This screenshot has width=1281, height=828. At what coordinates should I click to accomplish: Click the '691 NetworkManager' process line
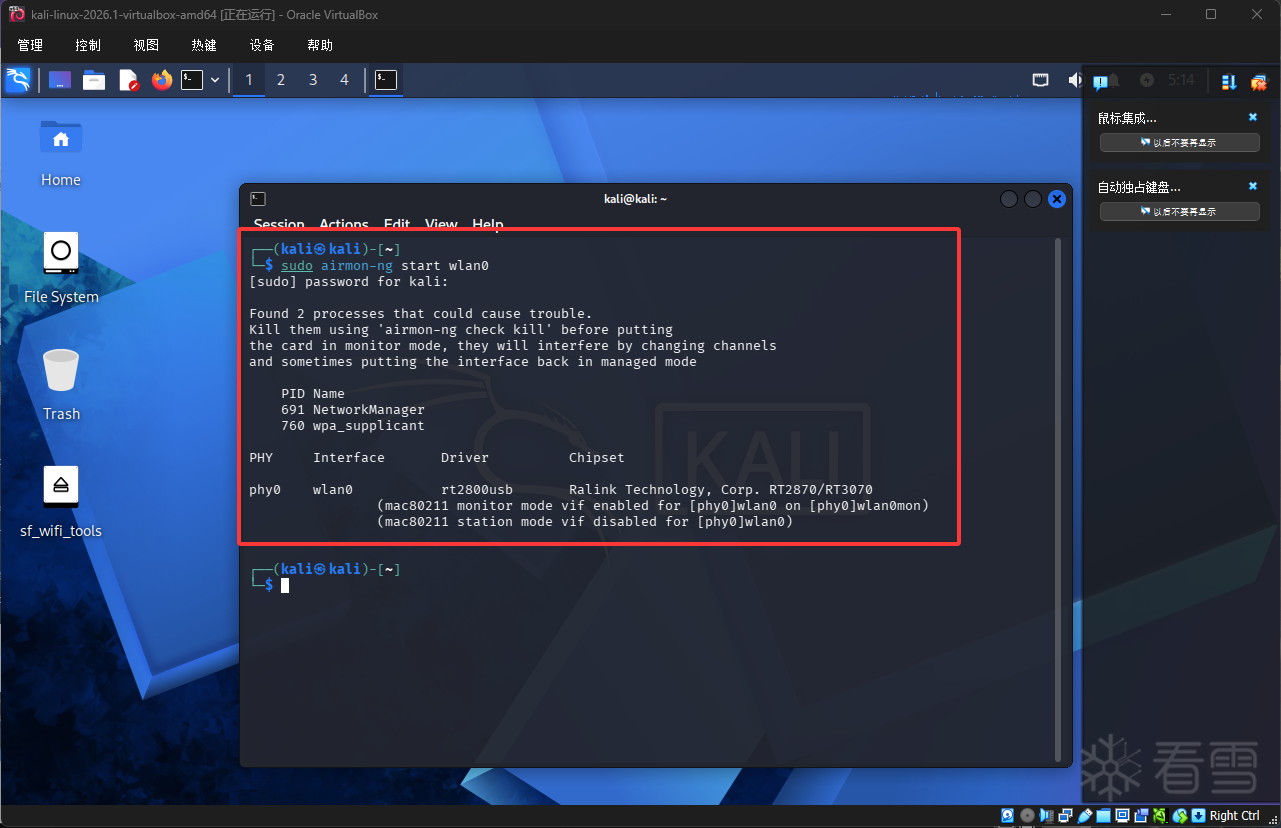click(x=353, y=410)
